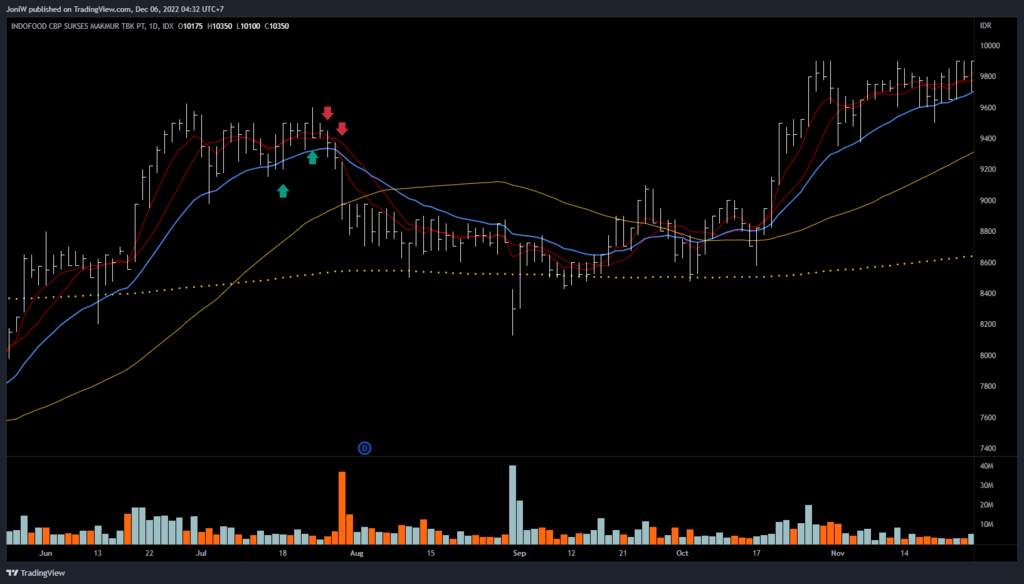Select the lower red down arrow marker
The height and width of the screenshot is (584, 1024).
(x=342, y=128)
